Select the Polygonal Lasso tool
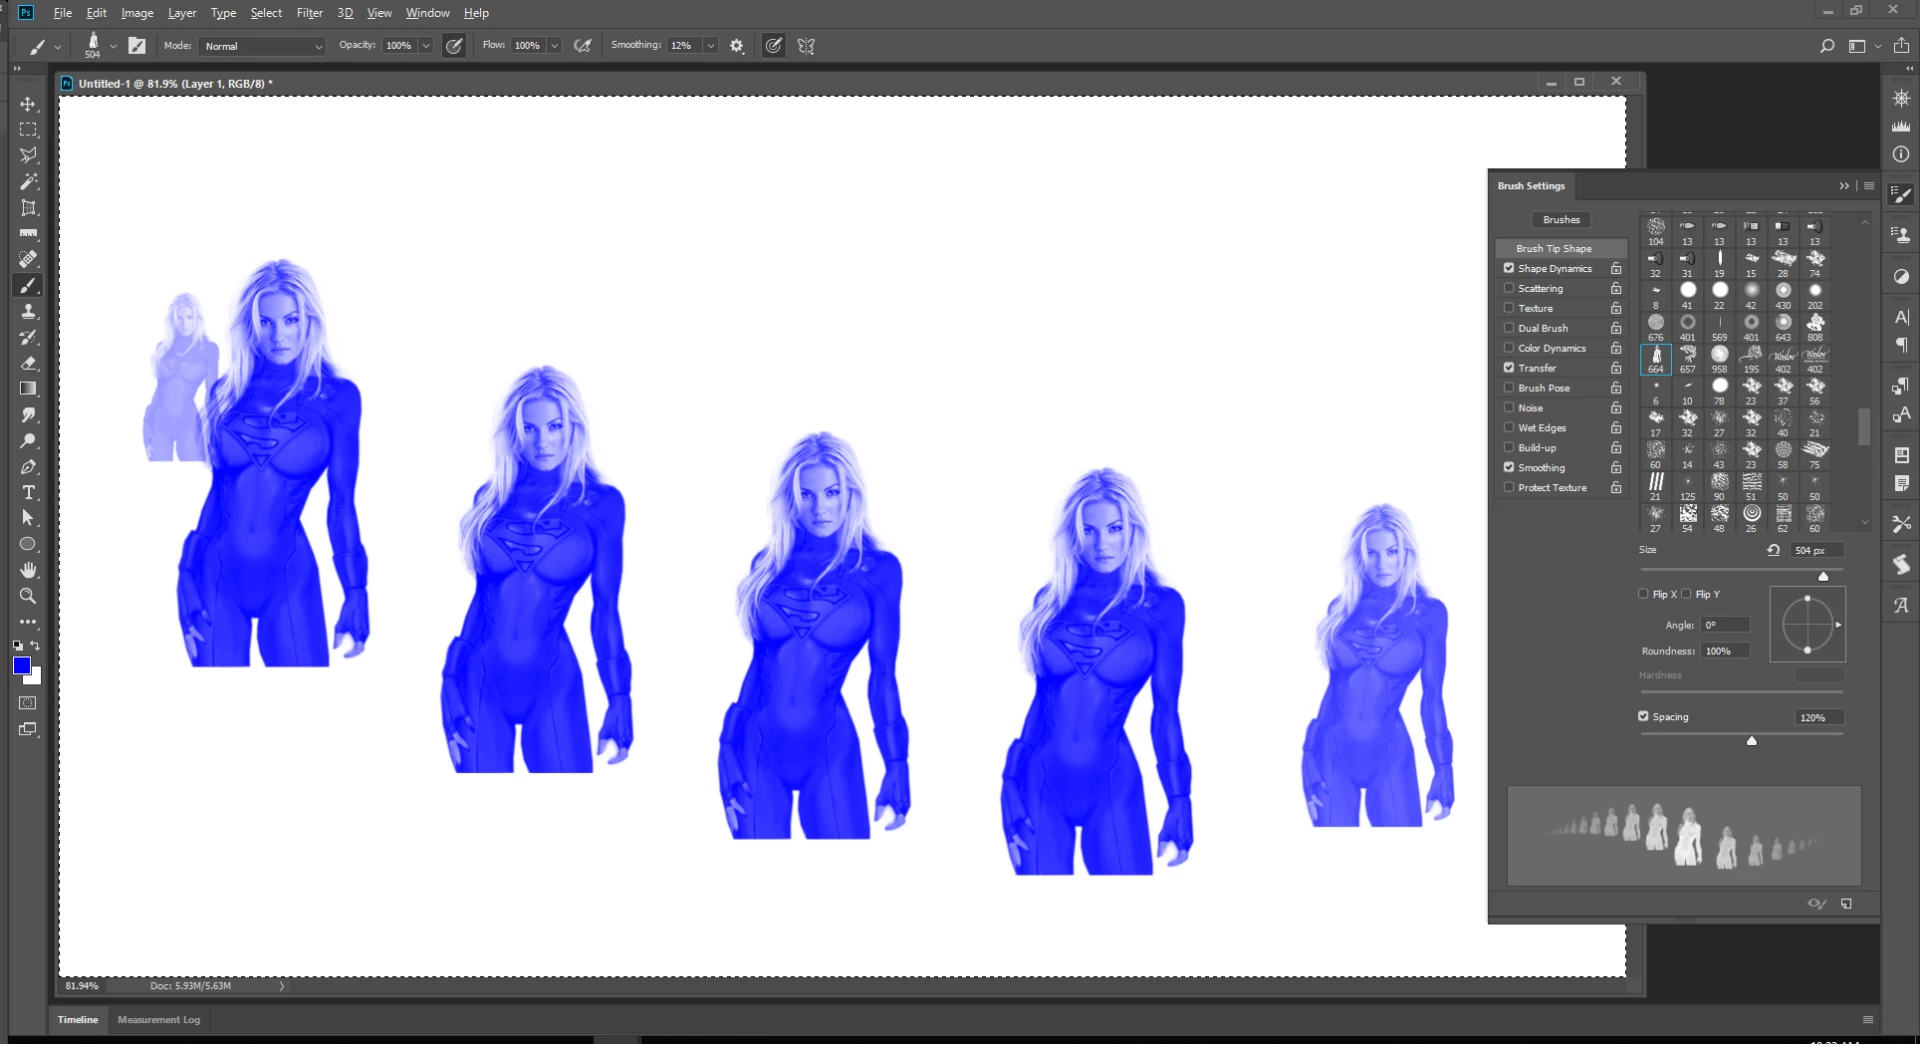This screenshot has height=1044, width=1920. (28, 156)
